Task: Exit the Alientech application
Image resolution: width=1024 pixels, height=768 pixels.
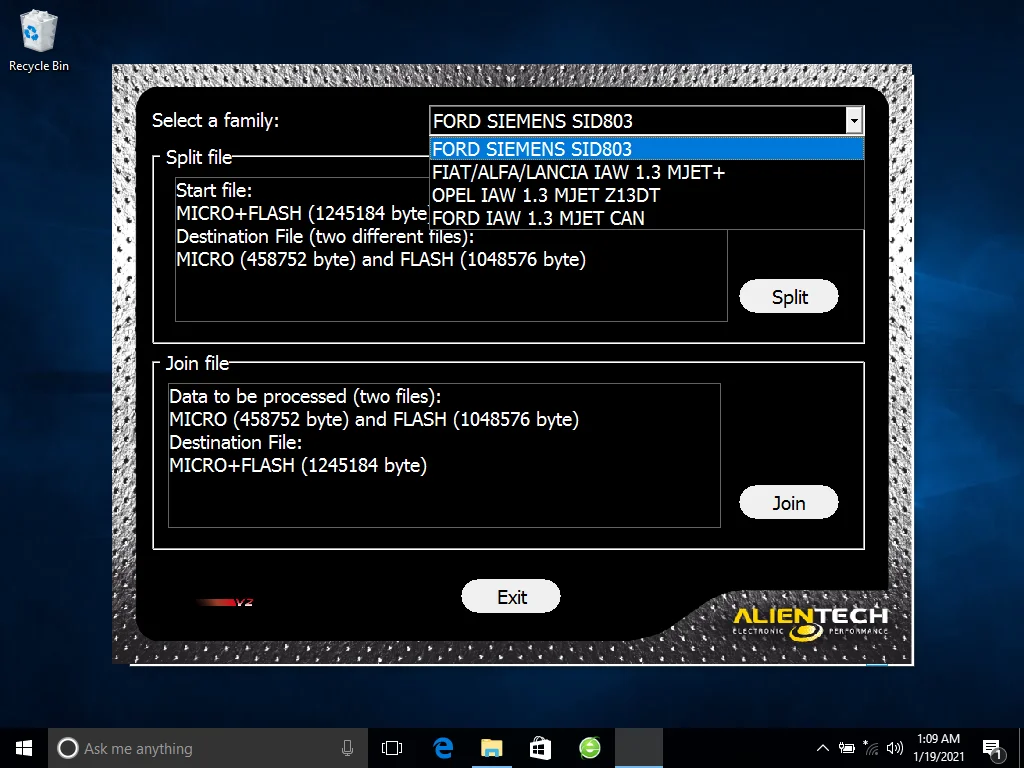Action: point(511,596)
